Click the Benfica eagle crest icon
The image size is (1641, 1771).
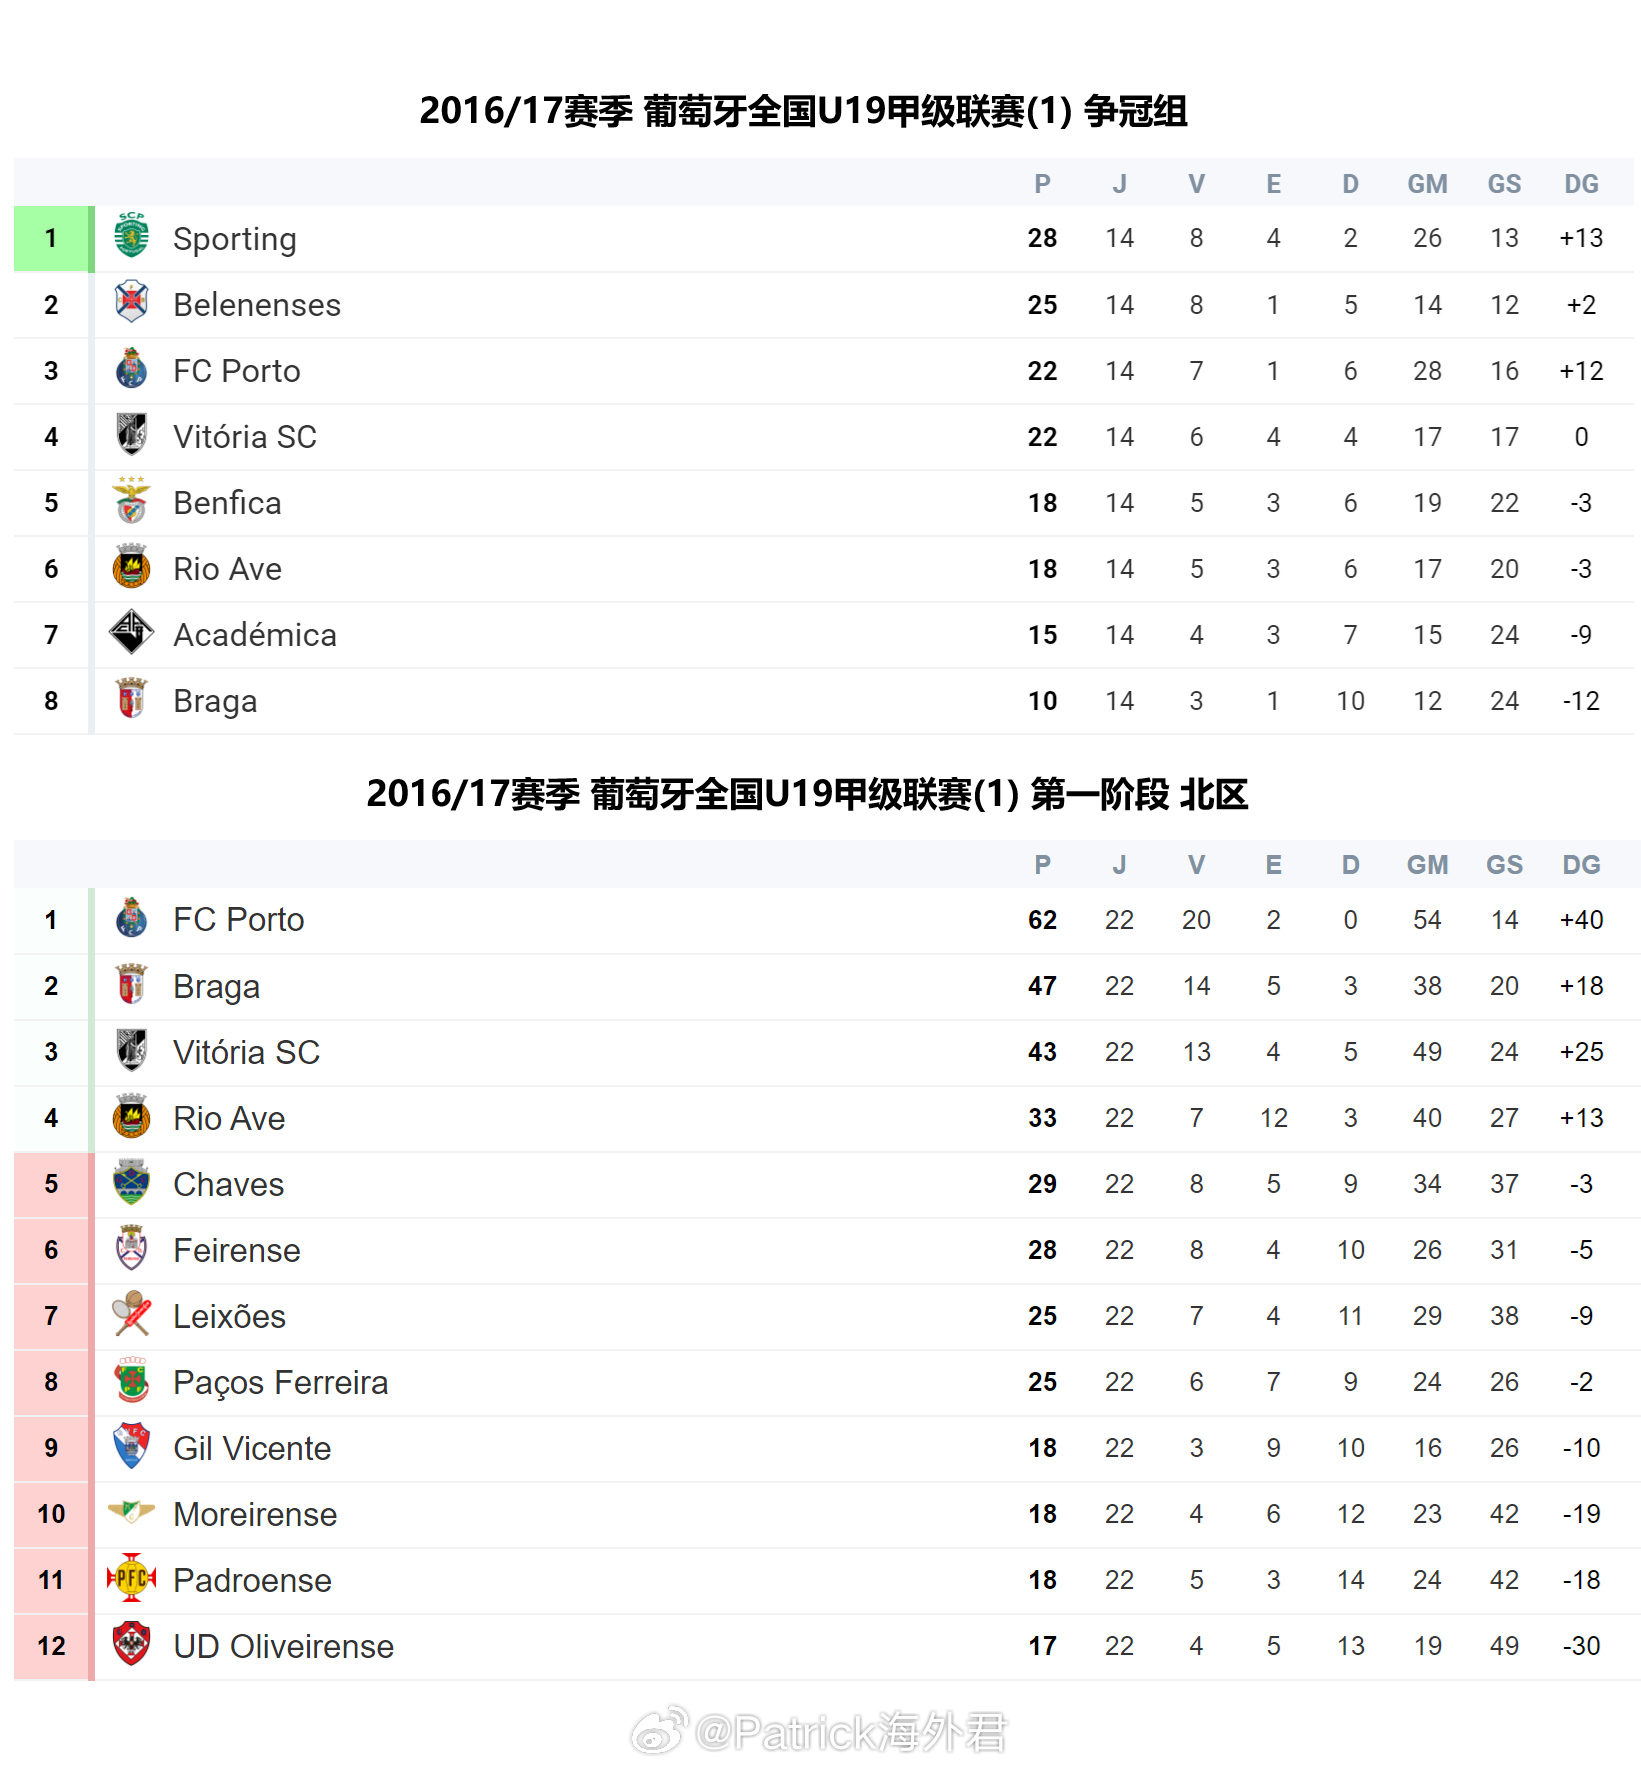click(x=131, y=501)
